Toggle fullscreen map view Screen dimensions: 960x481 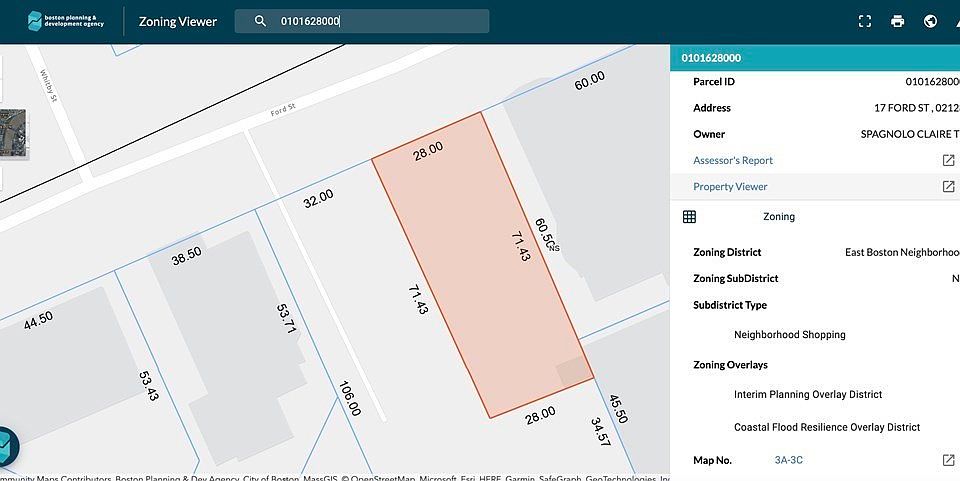click(x=866, y=21)
